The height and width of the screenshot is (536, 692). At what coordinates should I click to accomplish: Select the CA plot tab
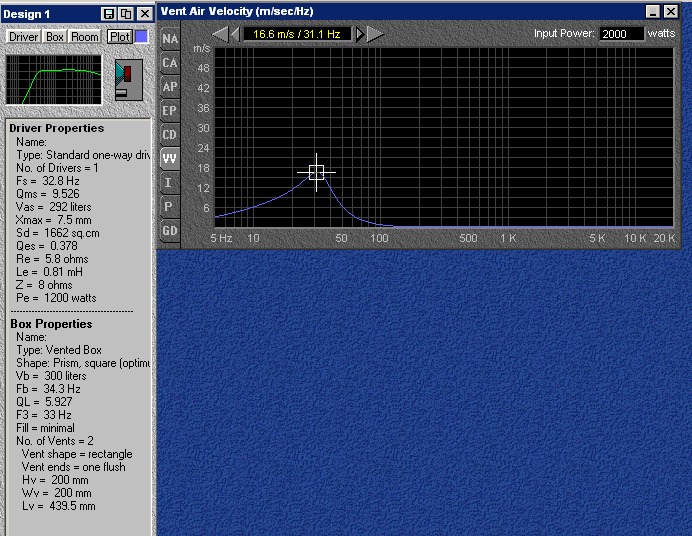tap(170, 63)
